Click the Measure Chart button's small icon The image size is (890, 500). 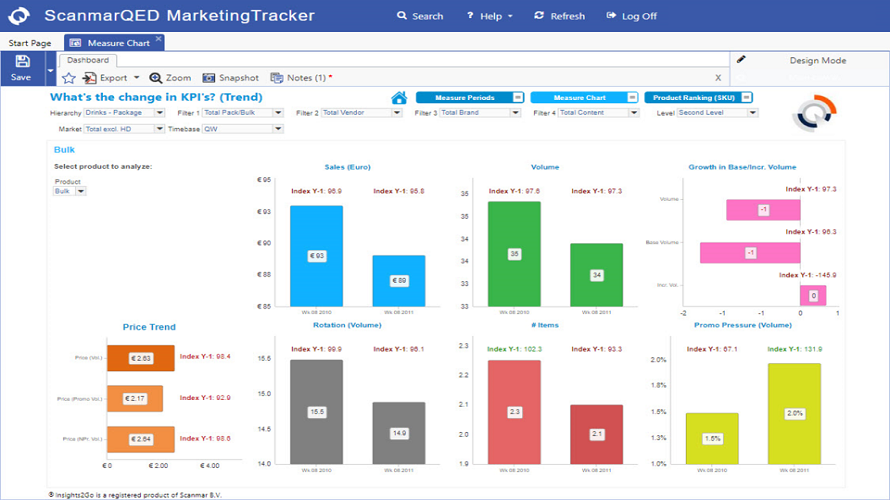pos(632,98)
